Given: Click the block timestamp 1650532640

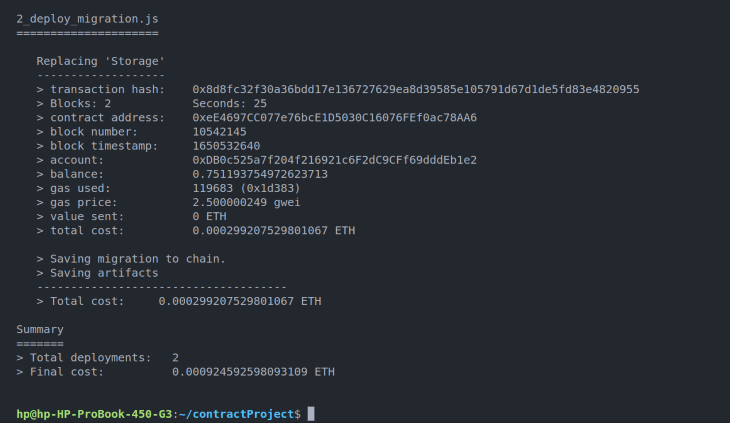Looking at the screenshot, I should [x=226, y=145].
